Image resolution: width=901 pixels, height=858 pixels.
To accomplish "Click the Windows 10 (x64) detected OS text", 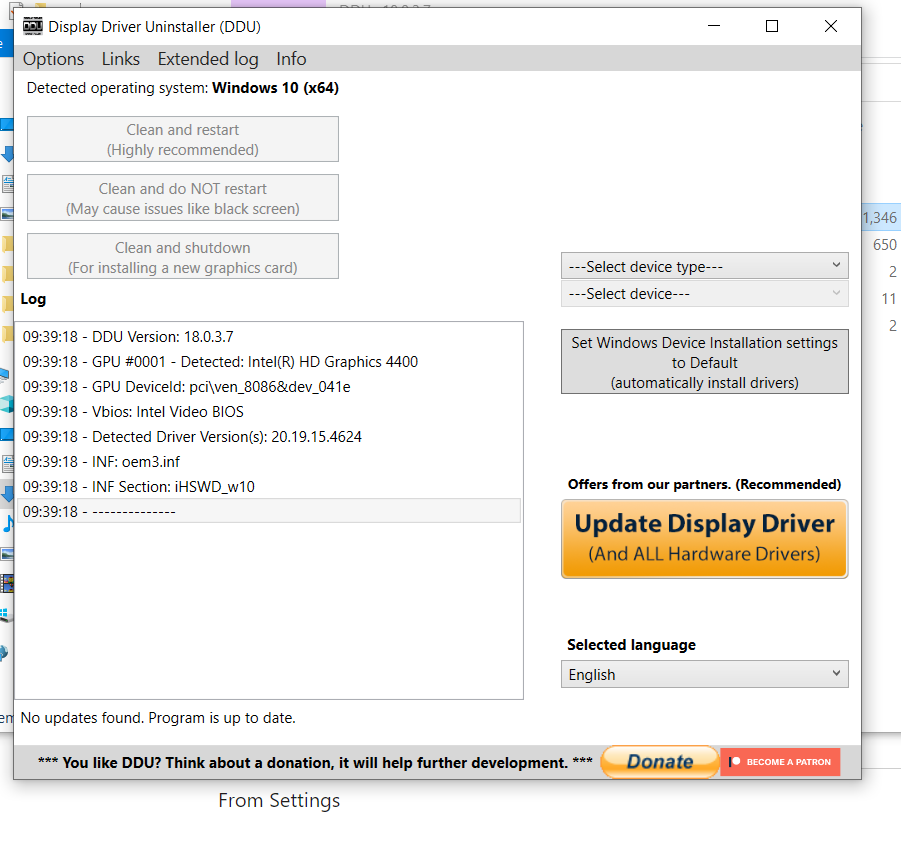I will (275, 88).
